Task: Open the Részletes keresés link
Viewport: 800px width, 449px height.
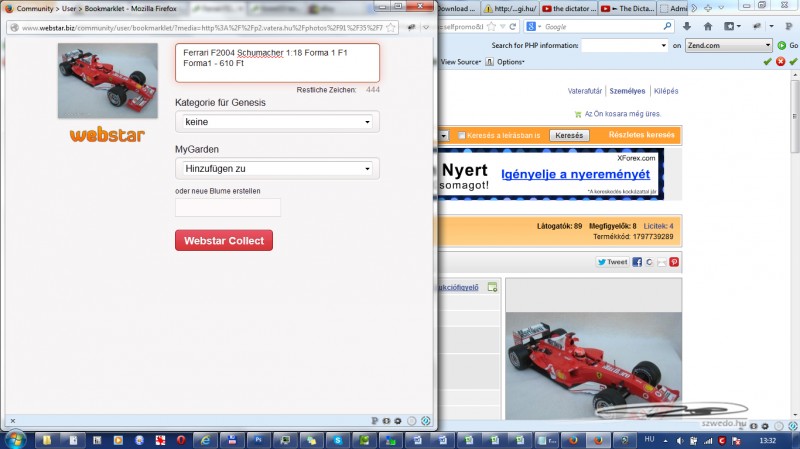Action: (x=641, y=135)
